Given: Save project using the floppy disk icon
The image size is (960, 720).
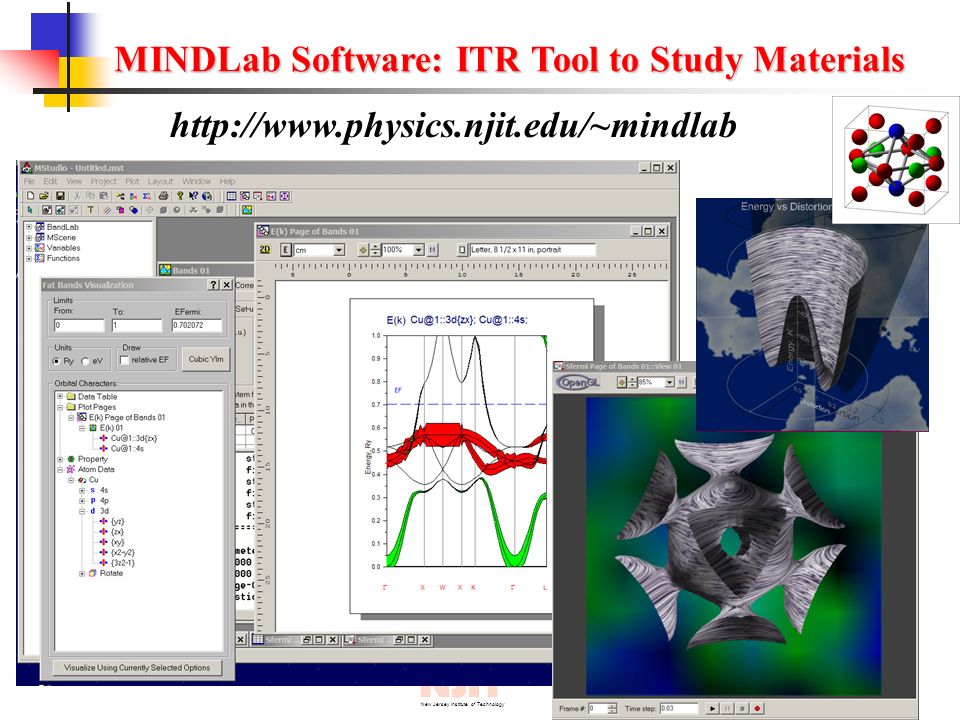Looking at the screenshot, I should 60,196.
